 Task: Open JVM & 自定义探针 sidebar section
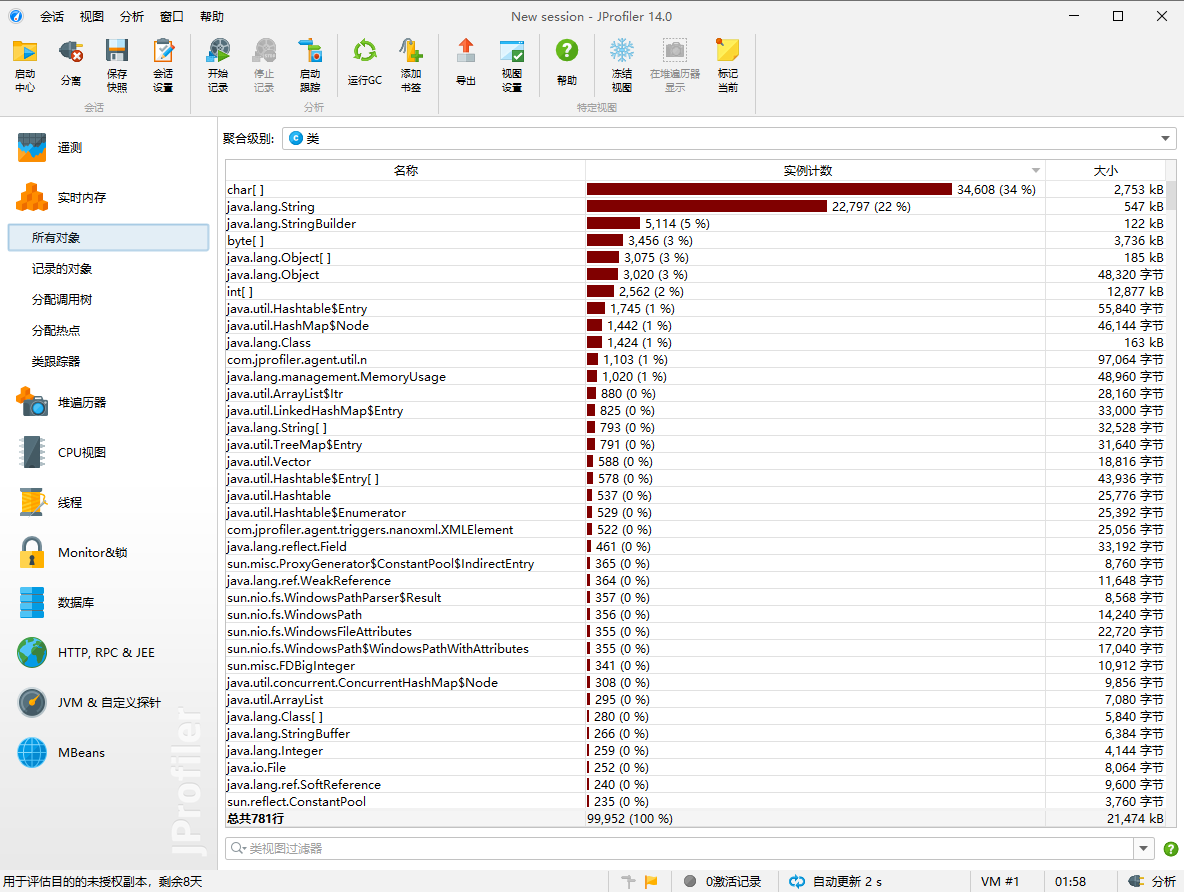coord(109,702)
